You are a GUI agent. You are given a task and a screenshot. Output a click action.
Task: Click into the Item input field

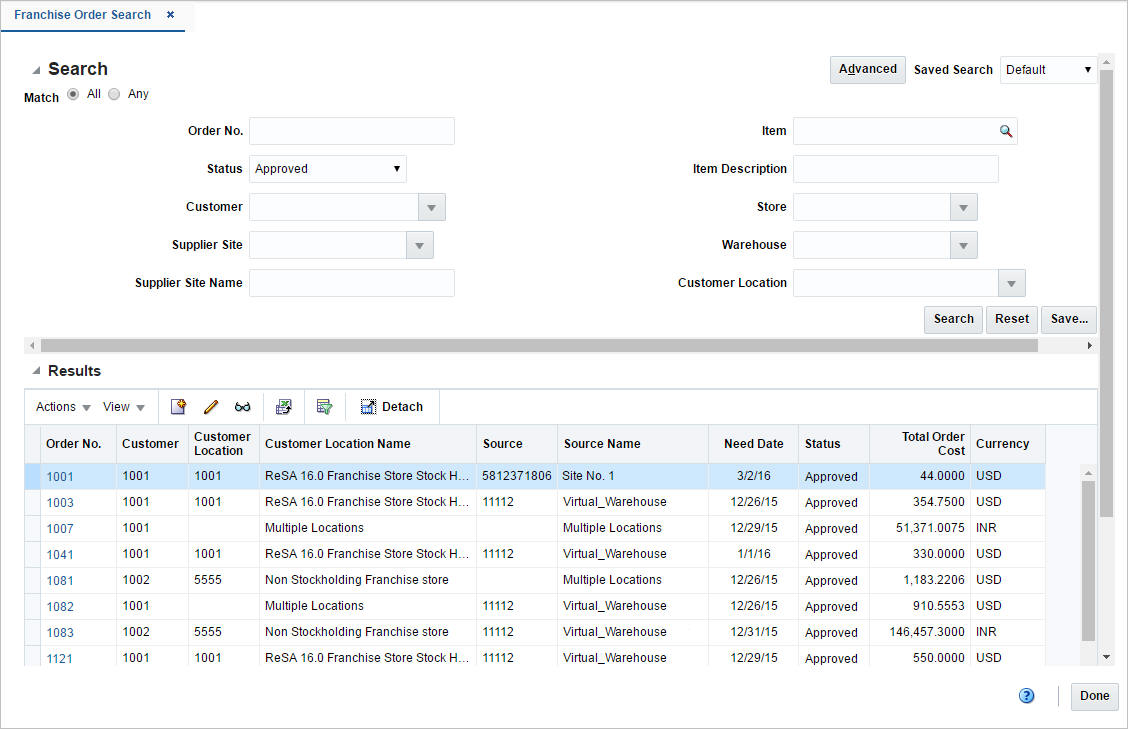pos(895,131)
